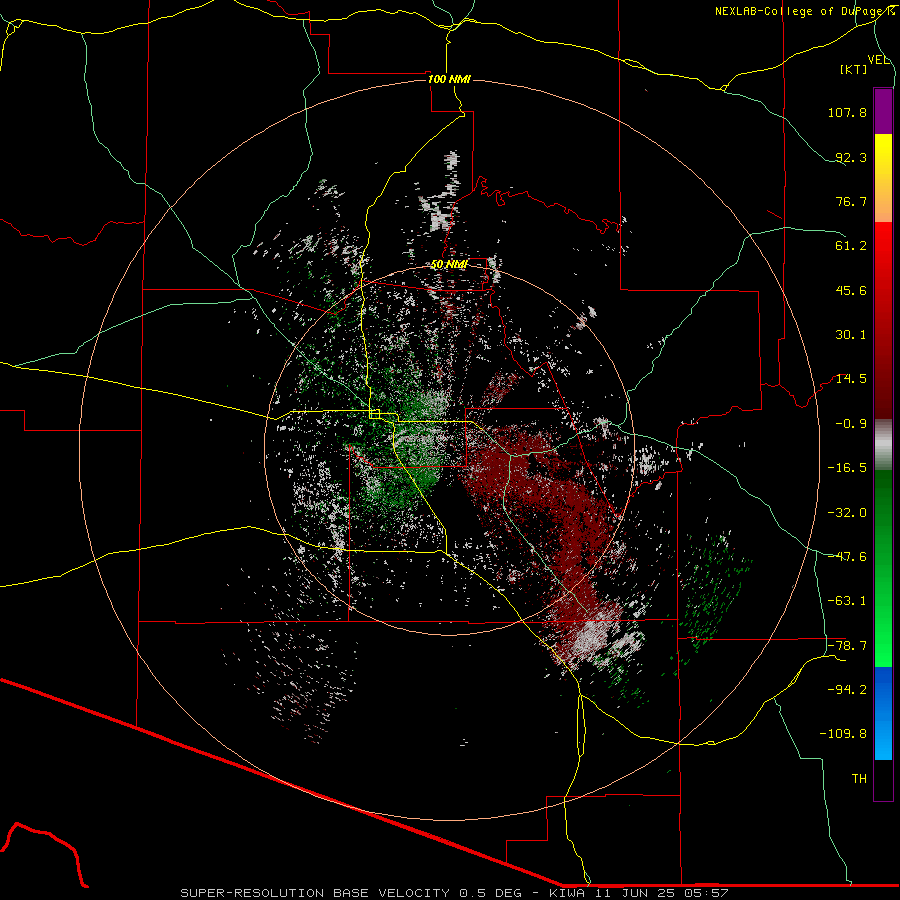Click the TH label on color bar
Screen dimensions: 900x900
click(859, 779)
